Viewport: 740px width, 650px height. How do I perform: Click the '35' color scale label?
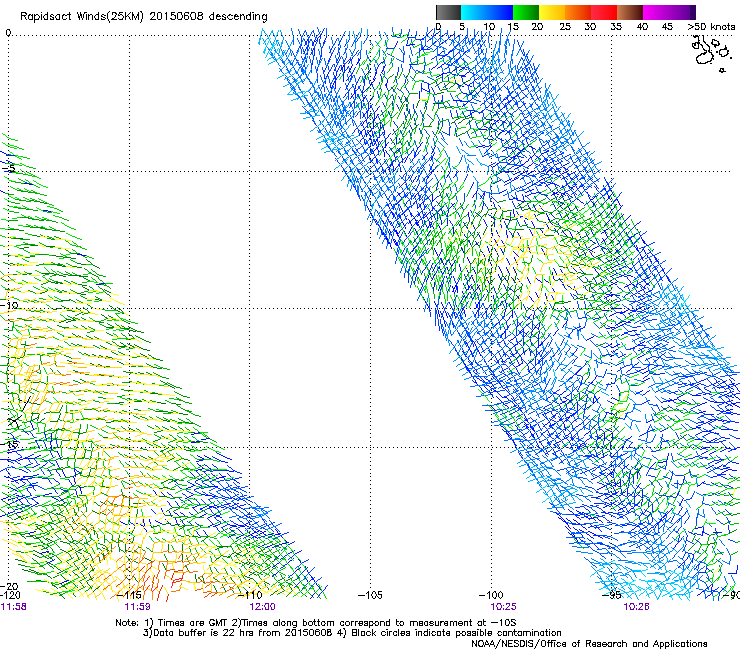pyautogui.click(x=616, y=27)
